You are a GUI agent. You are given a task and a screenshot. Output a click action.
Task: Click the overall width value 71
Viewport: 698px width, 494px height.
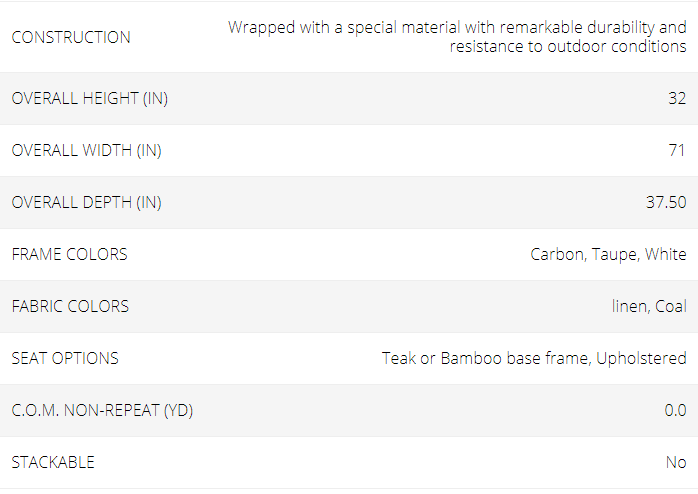click(x=677, y=150)
